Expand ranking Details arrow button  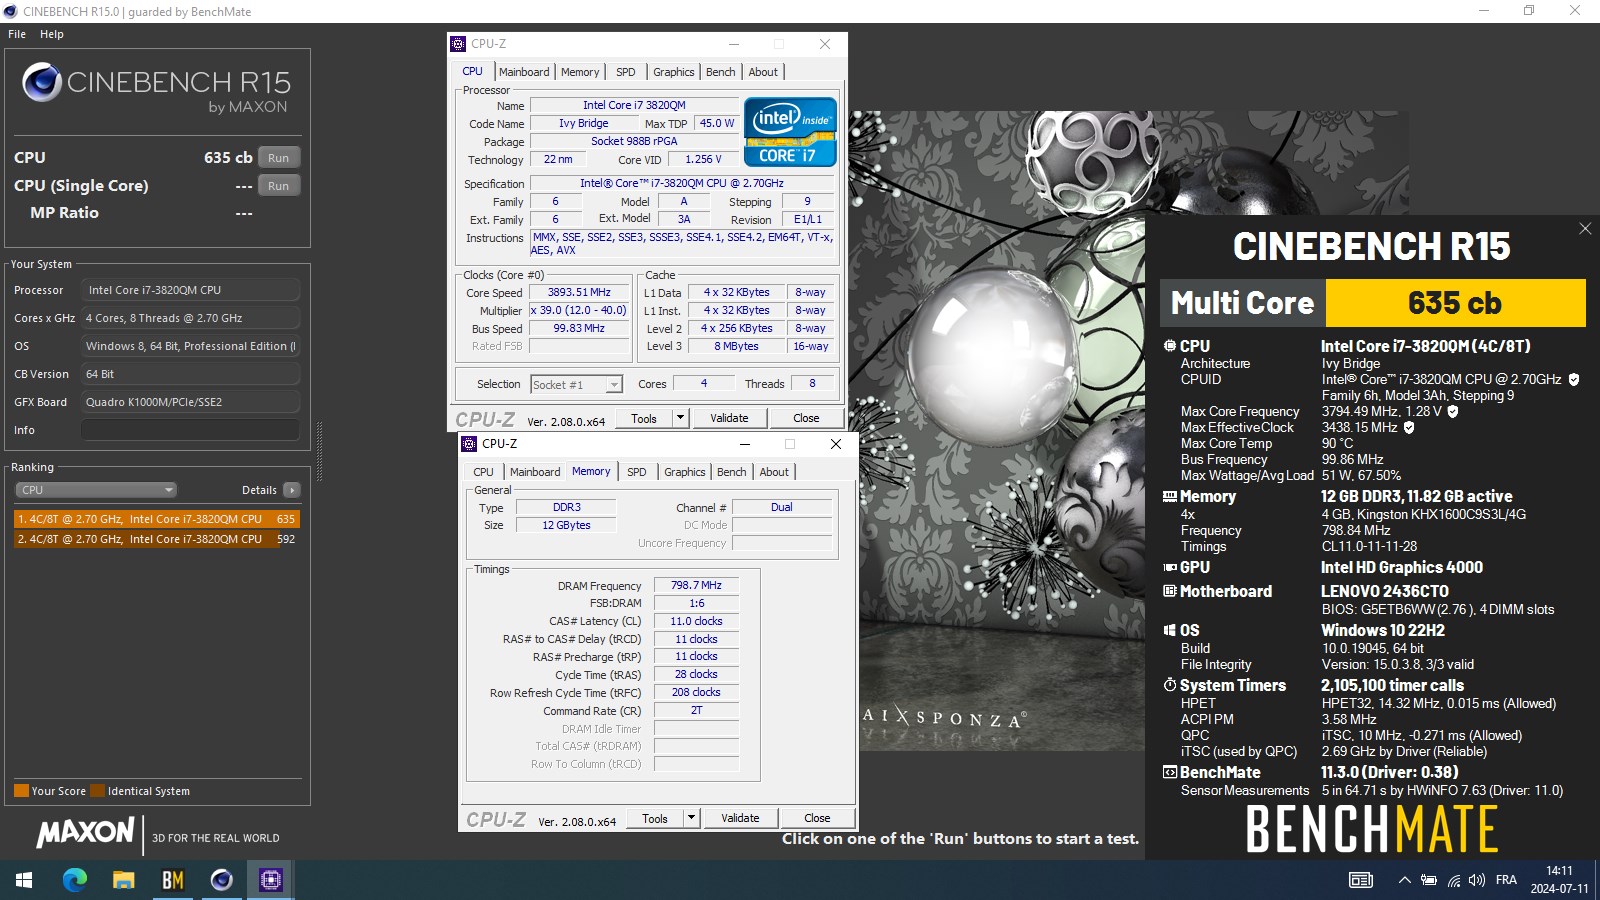pyautogui.click(x=292, y=490)
